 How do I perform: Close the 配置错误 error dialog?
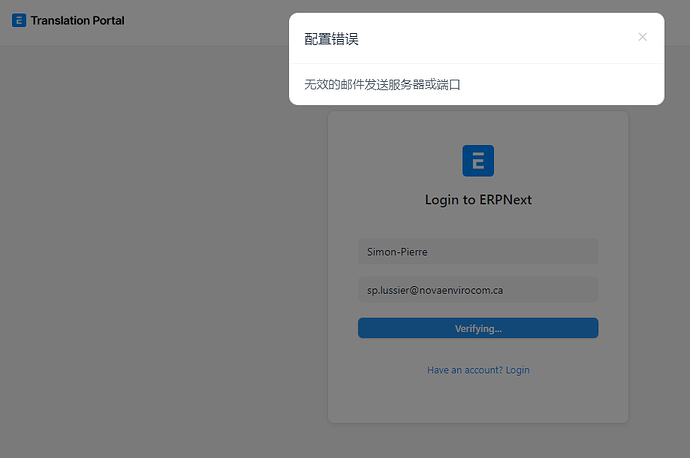[x=642, y=37]
